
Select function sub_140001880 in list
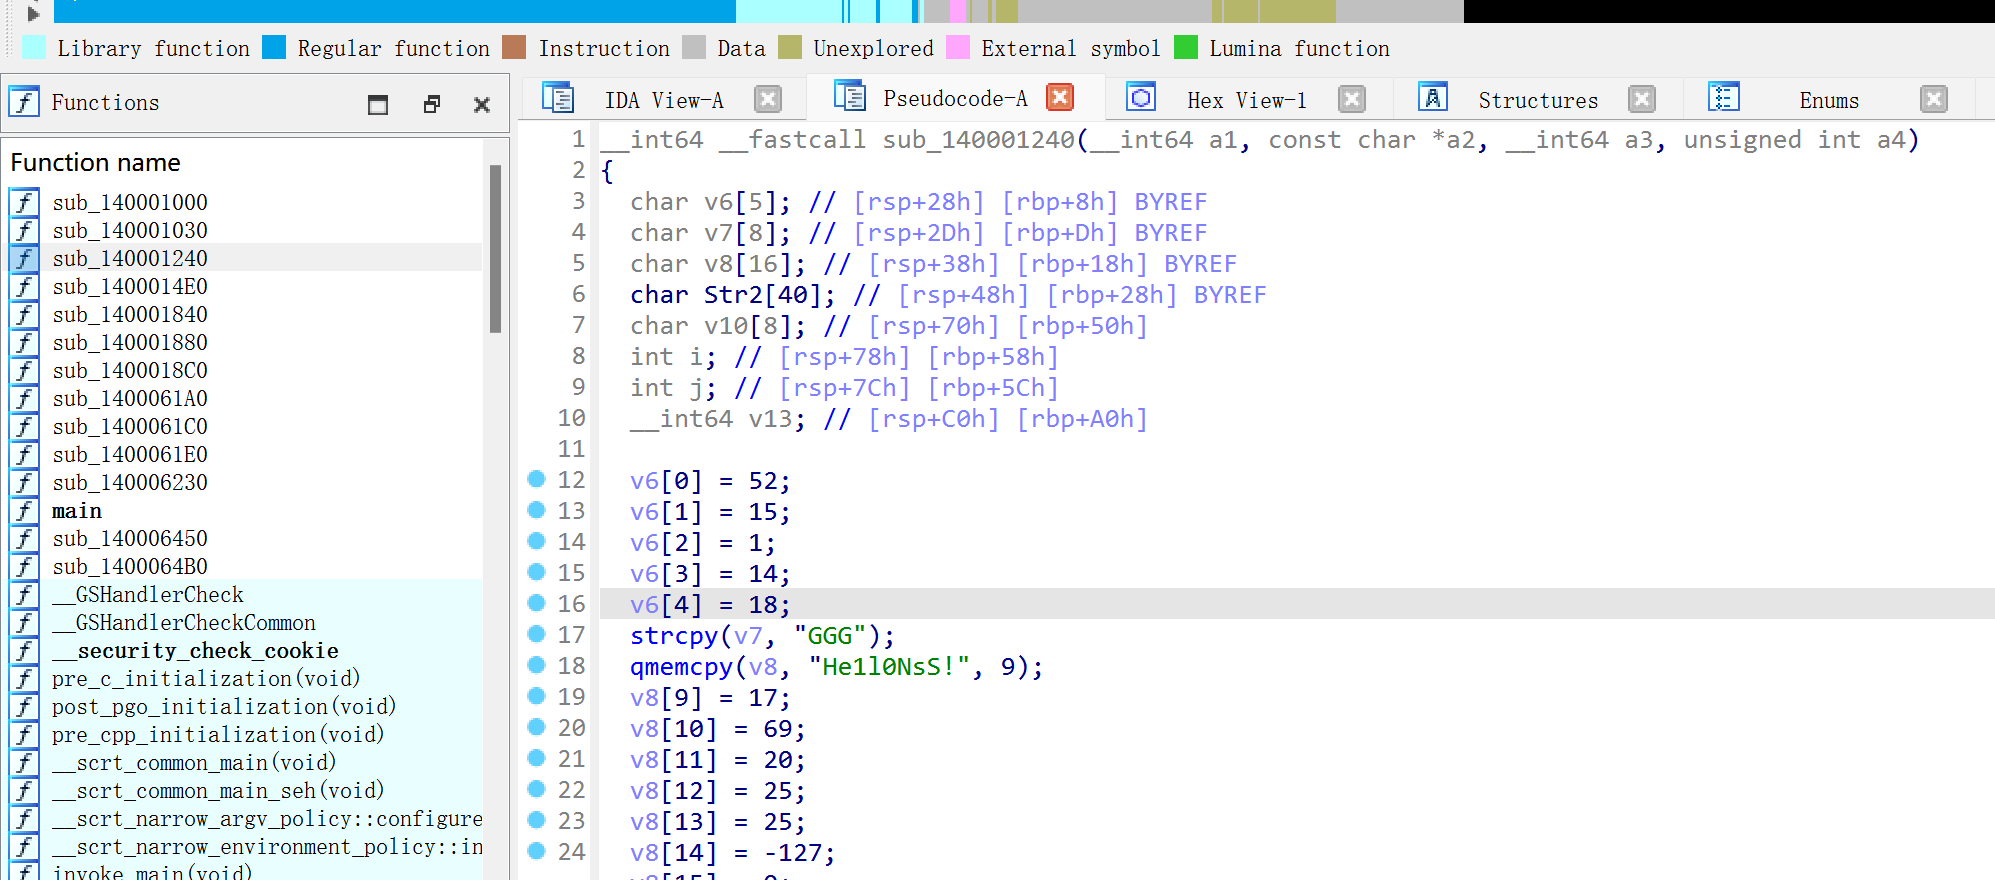click(x=130, y=342)
